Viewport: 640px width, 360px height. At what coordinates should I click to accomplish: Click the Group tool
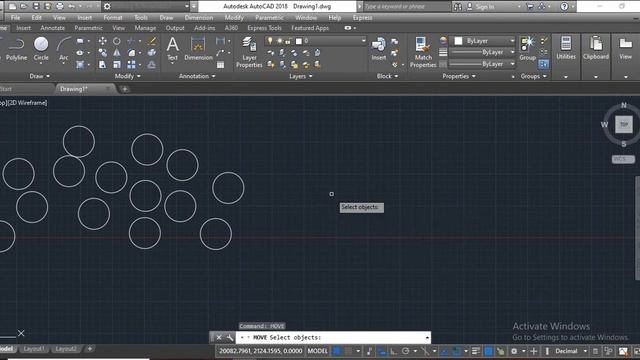click(x=527, y=49)
